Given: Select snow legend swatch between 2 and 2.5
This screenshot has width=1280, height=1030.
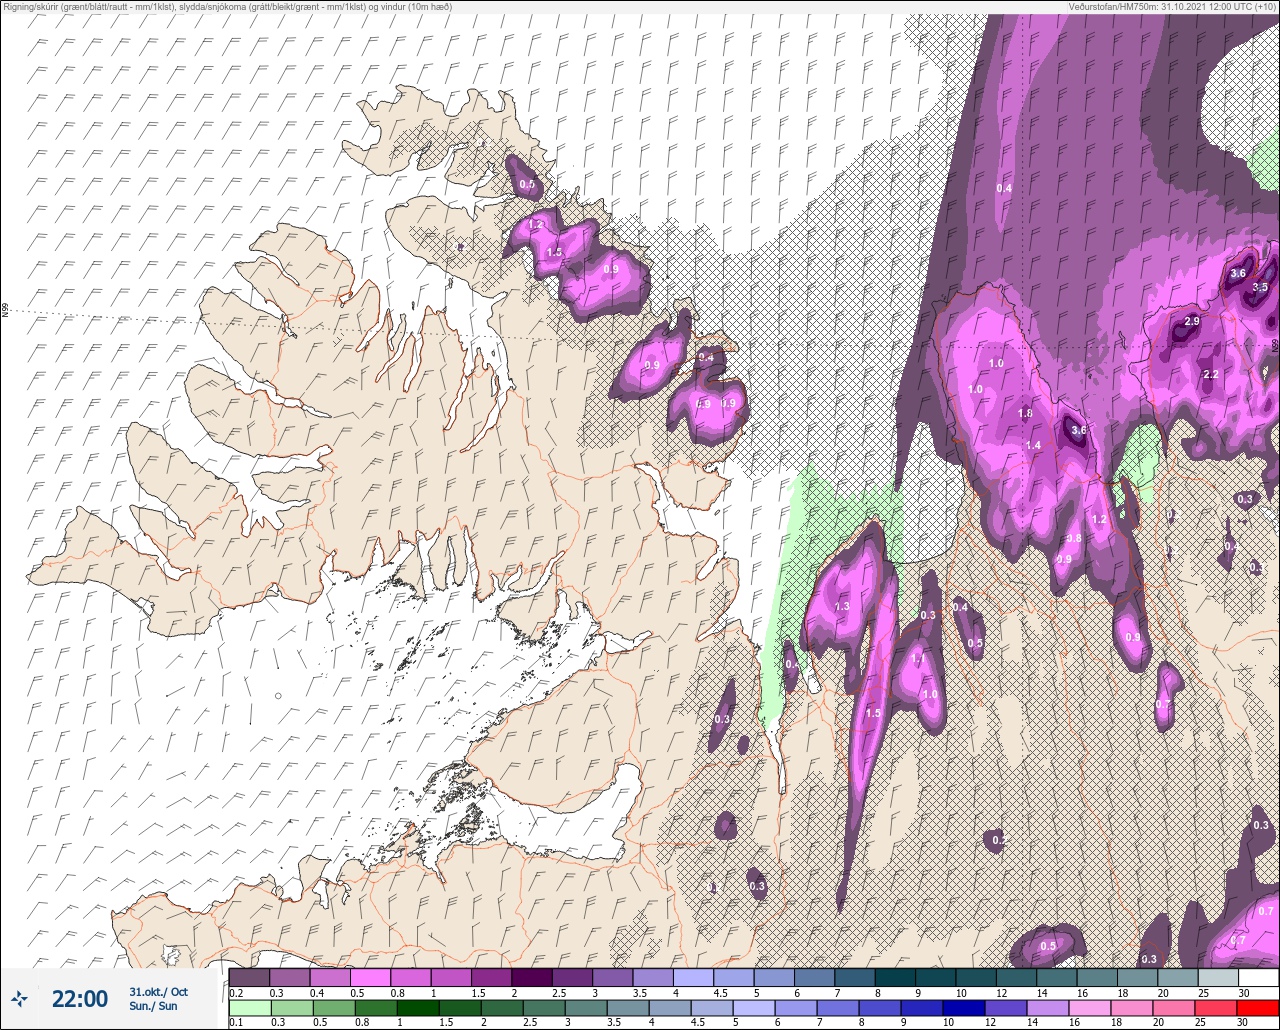Looking at the screenshot, I should pyautogui.click(x=531, y=977).
